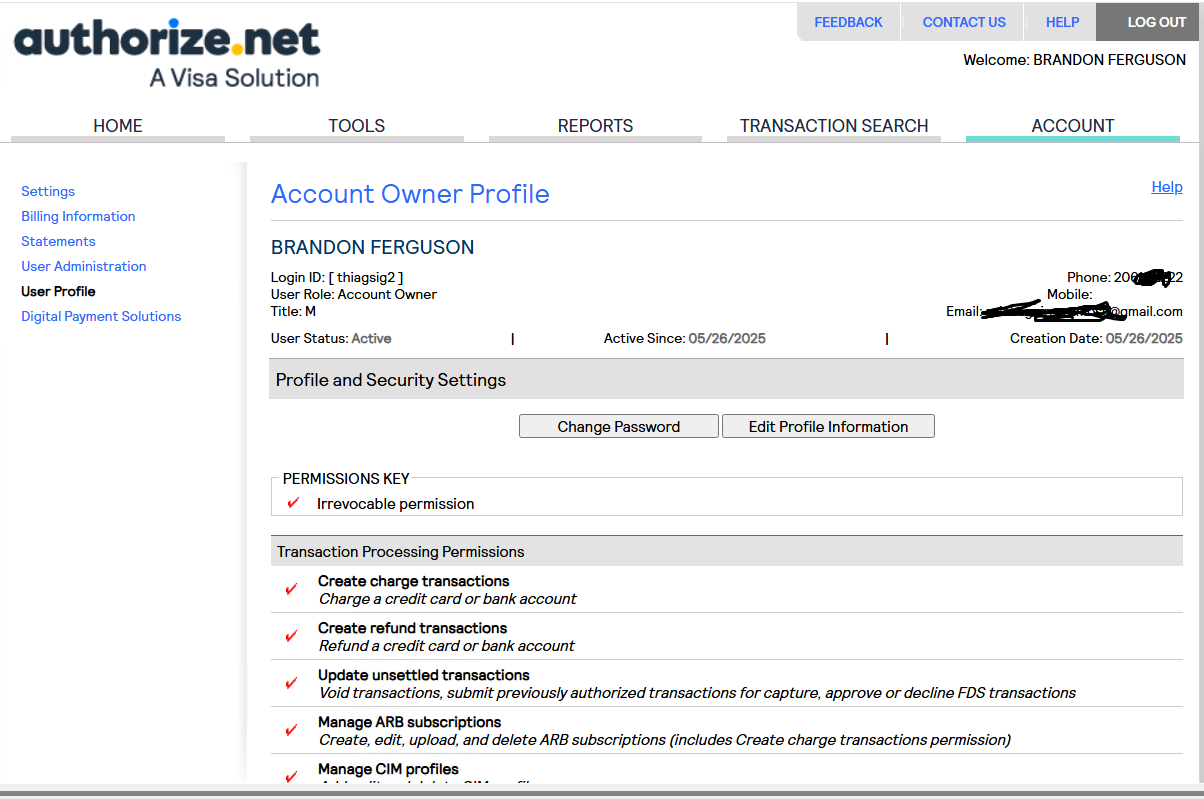
Task: Click the authorize.net logo
Action: coord(167,53)
